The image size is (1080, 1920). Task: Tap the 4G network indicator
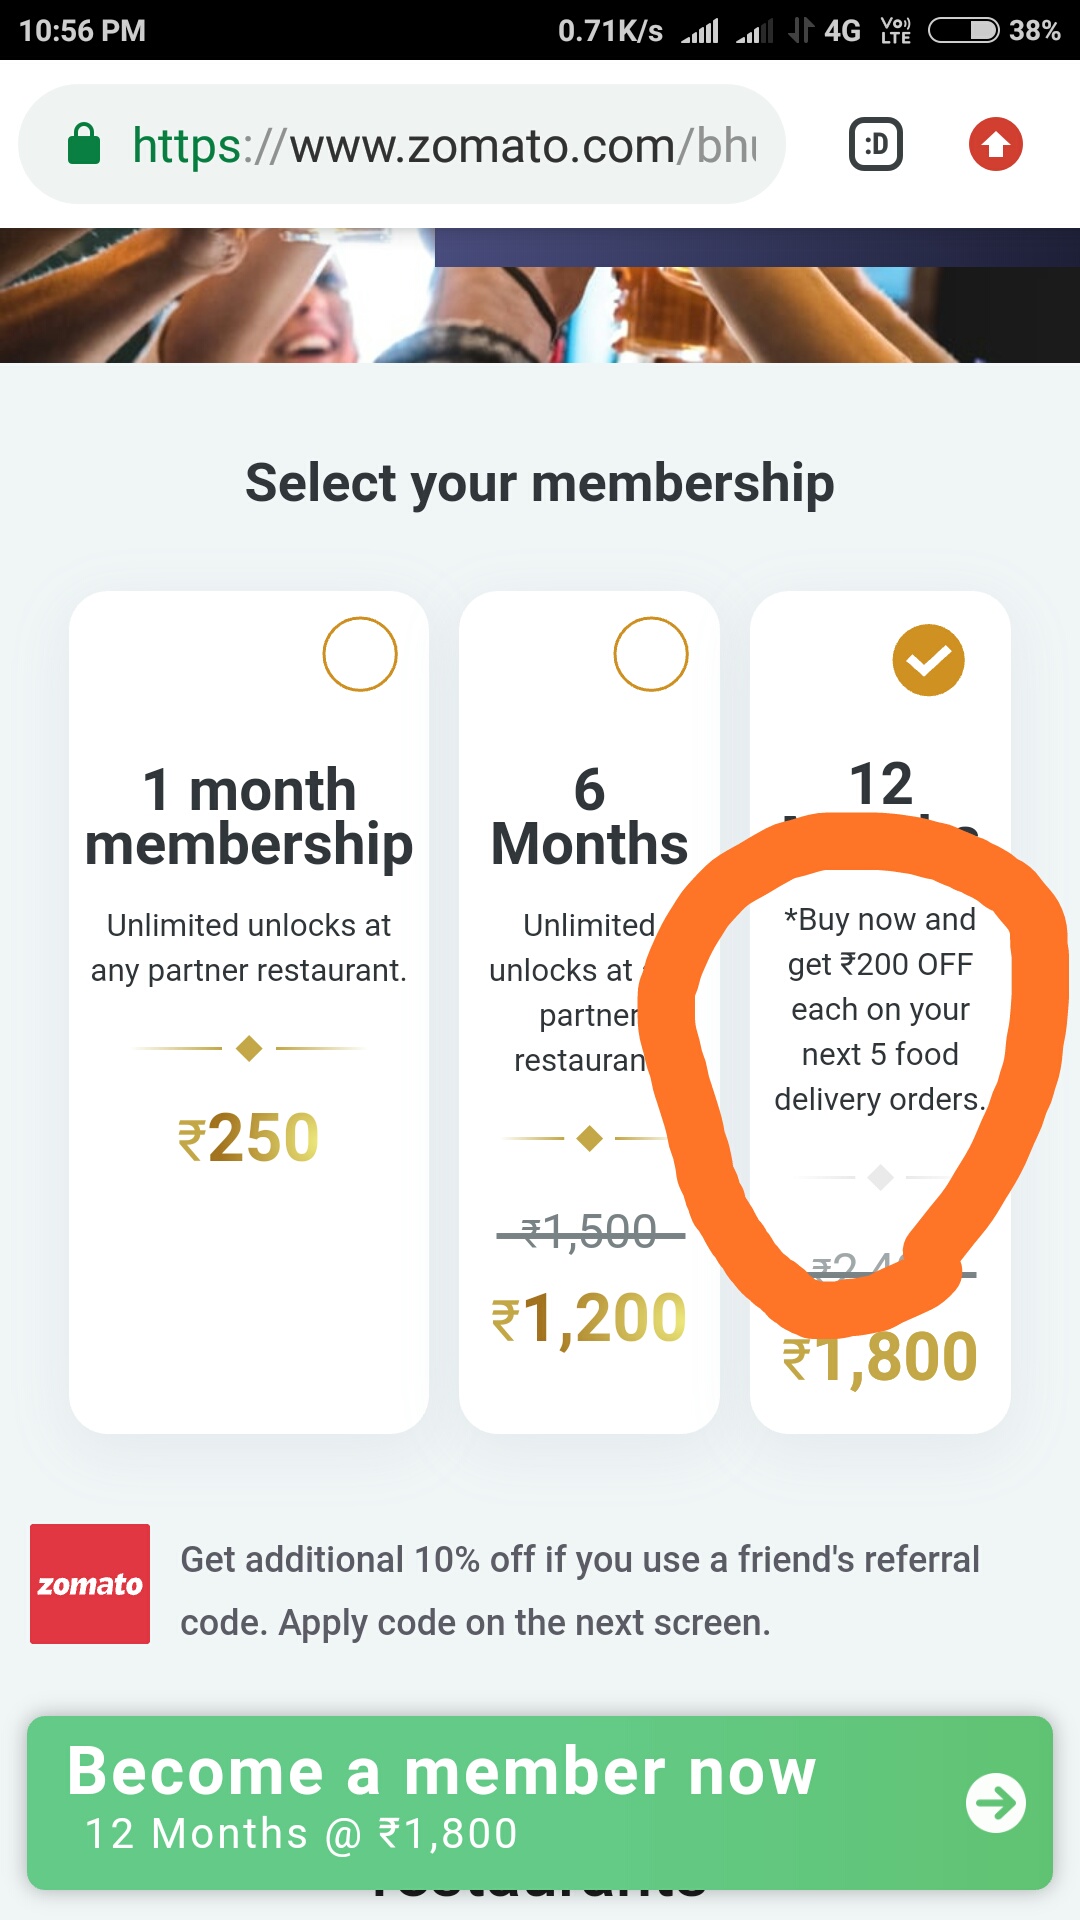[839, 30]
